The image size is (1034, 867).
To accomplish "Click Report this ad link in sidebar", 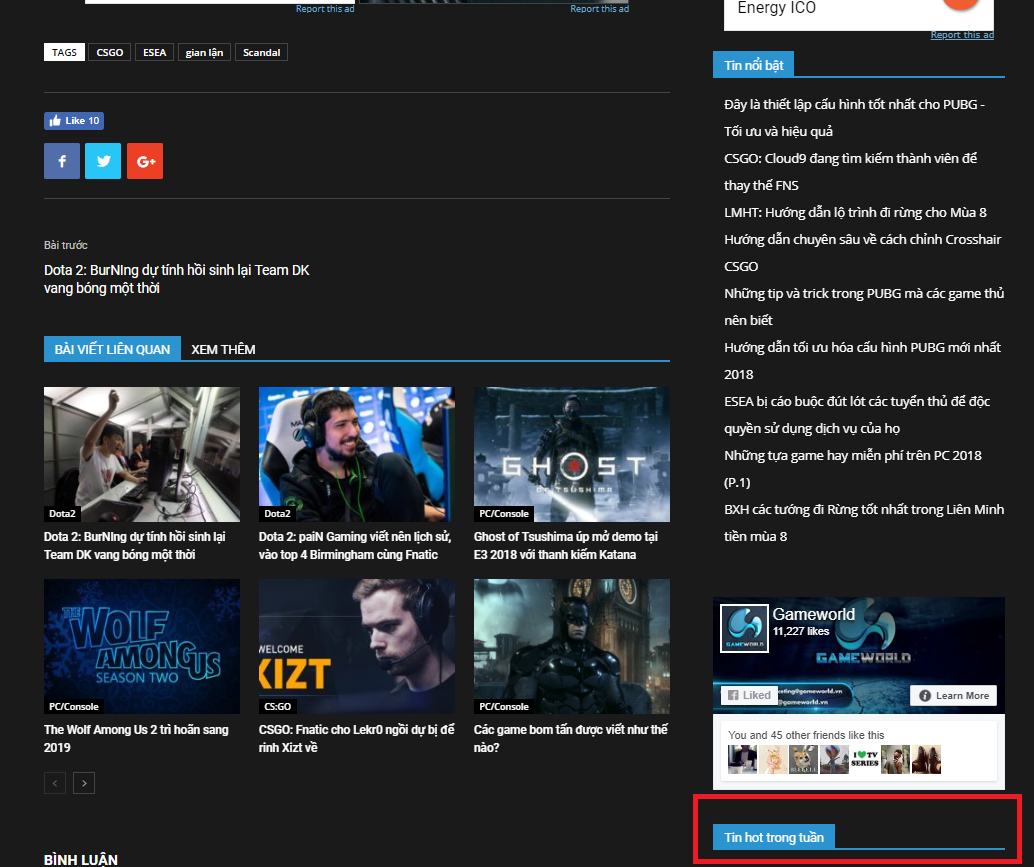I will pos(962,35).
